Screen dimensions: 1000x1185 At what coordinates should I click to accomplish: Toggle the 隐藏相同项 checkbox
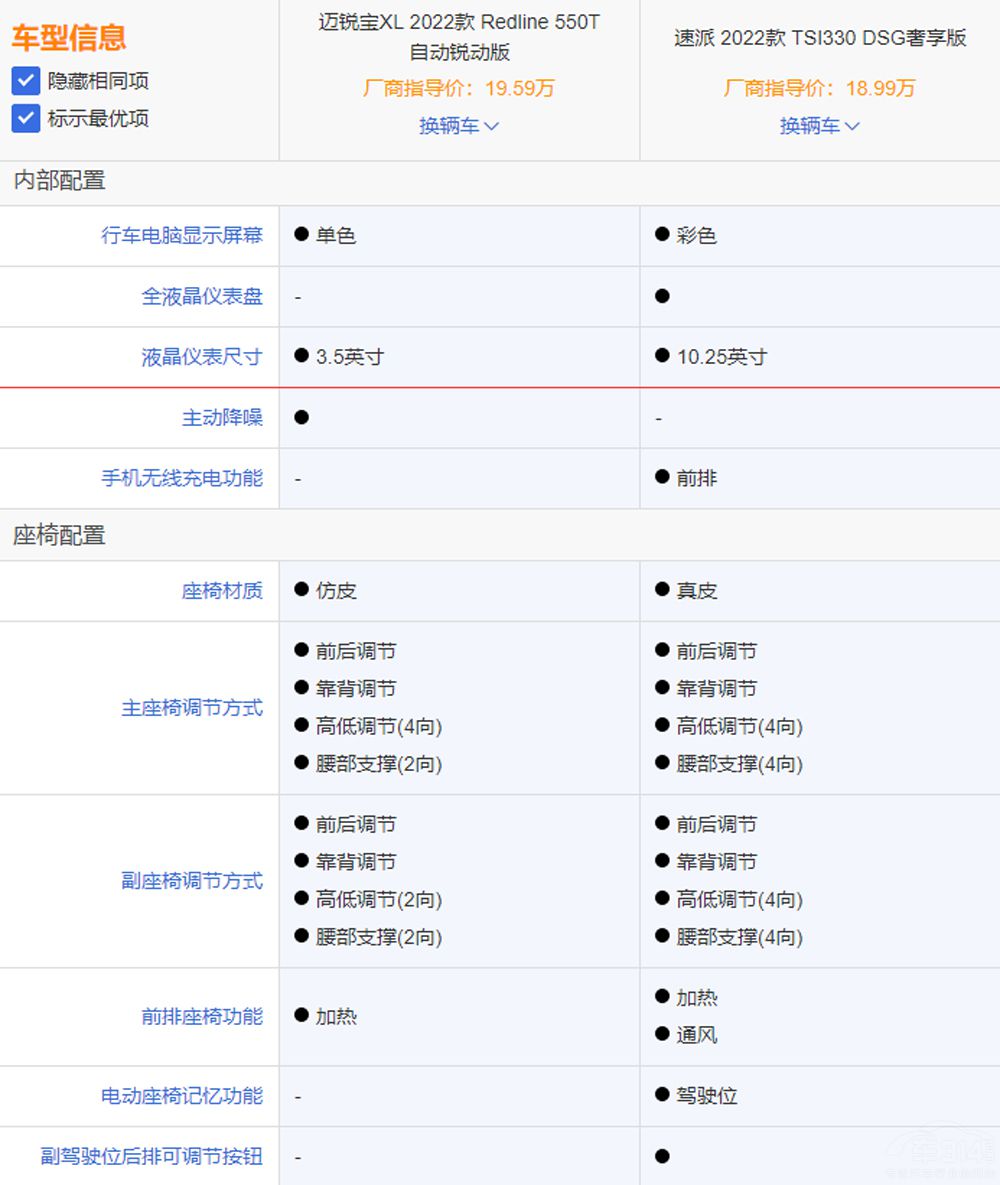point(26,81)
